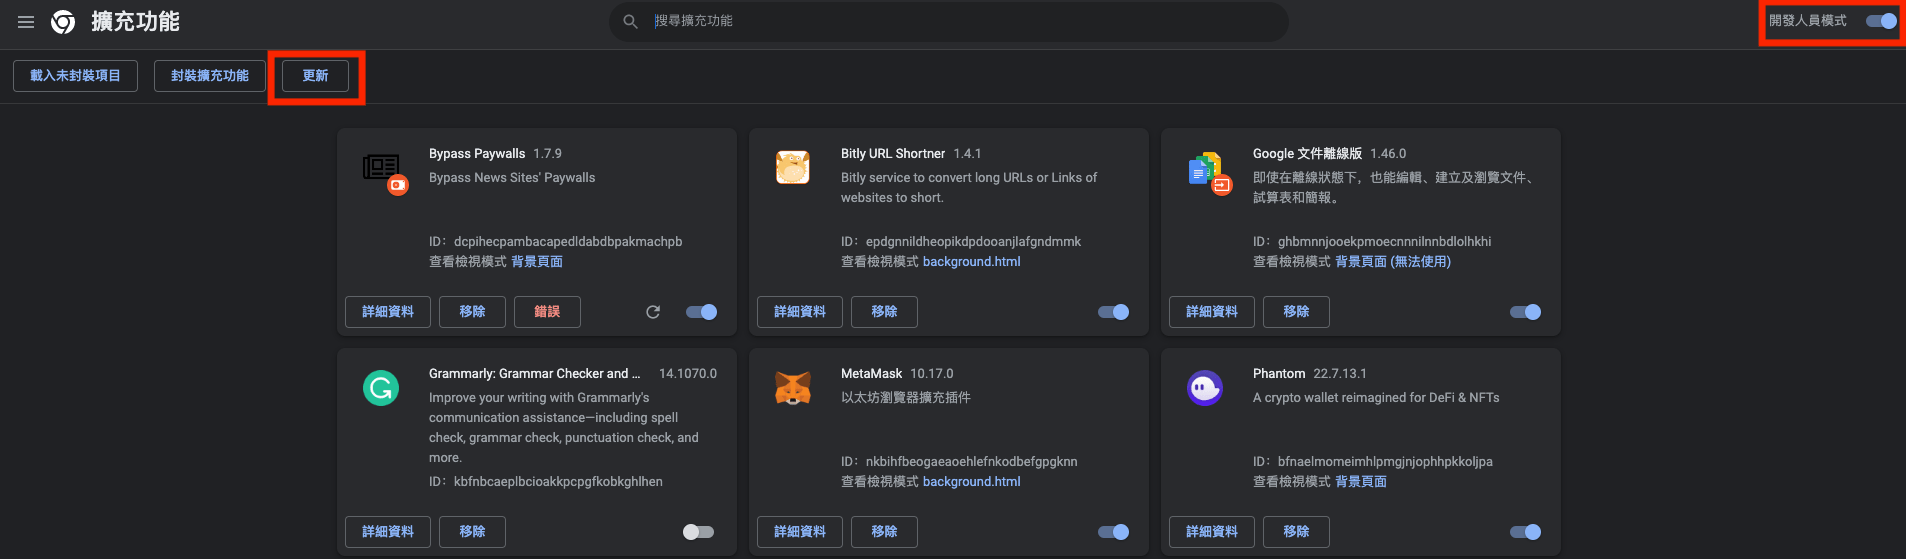Enable the Grammarly extension toggle

pos(698,532)
